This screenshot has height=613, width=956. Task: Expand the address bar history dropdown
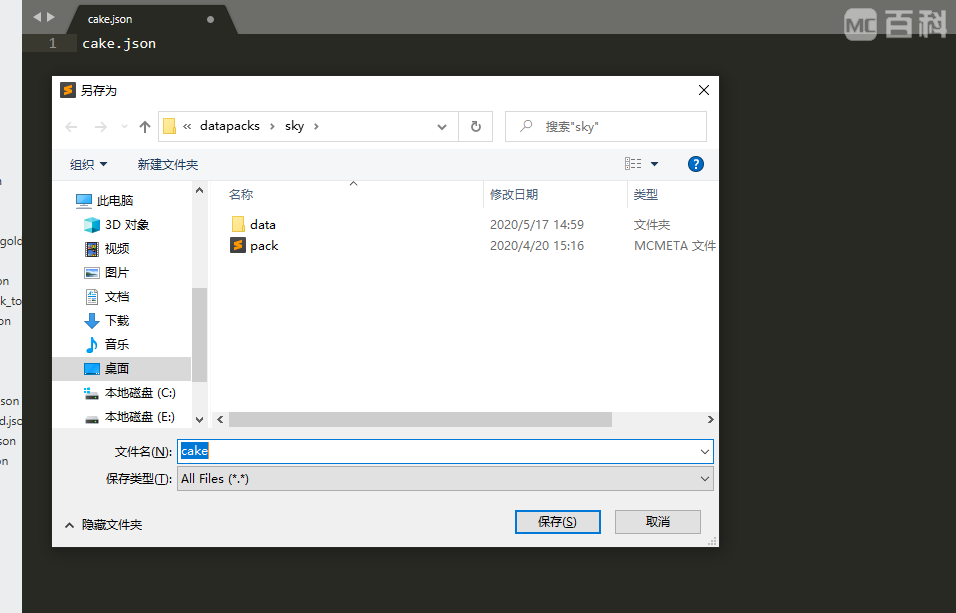pos(442,127)
